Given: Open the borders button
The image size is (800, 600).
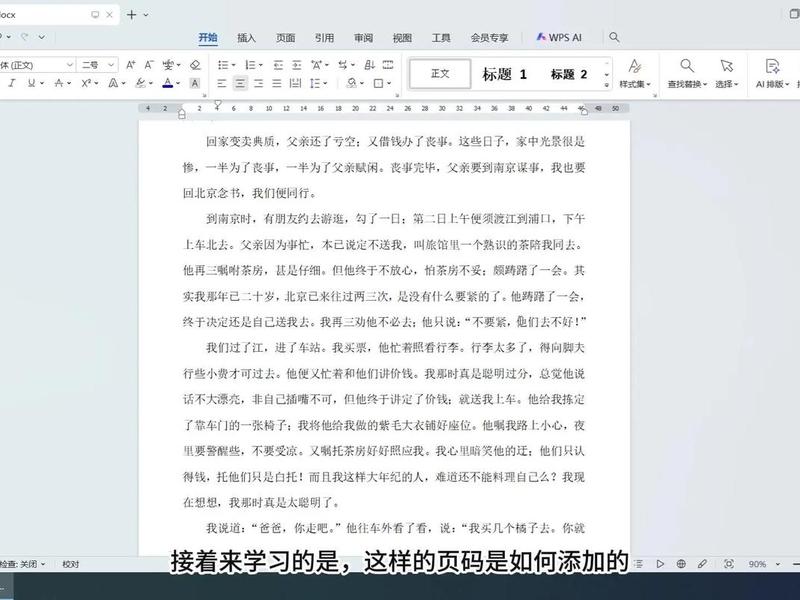Looking at the screenshot, I should [378, 83].
